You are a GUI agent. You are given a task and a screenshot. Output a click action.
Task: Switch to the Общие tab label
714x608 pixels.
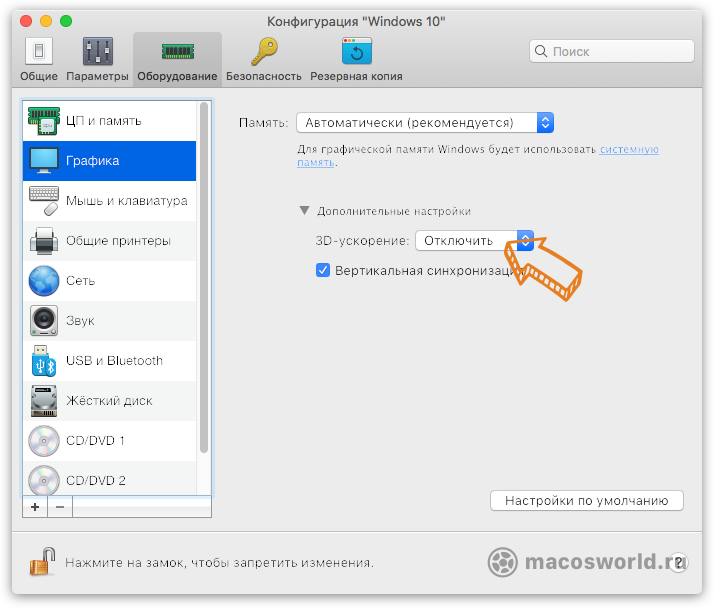[39, 76]
